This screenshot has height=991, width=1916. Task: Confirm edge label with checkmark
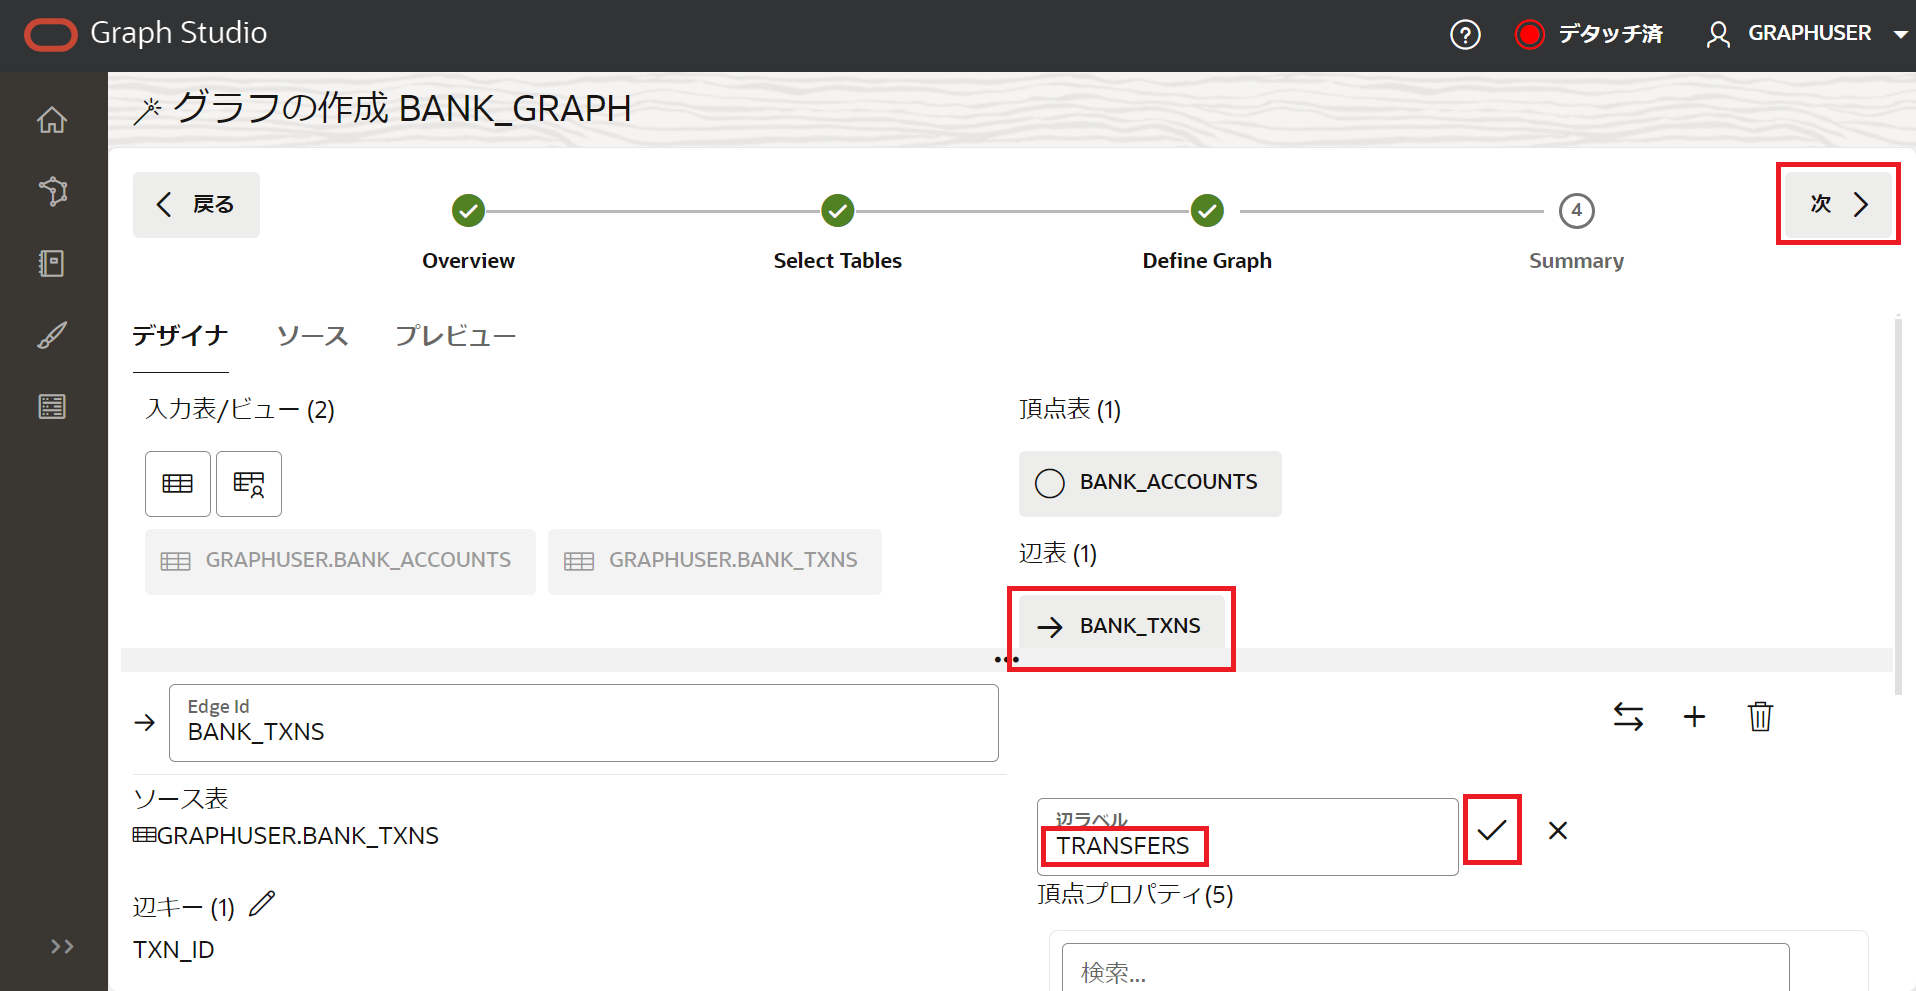[x=1492, y=830]
